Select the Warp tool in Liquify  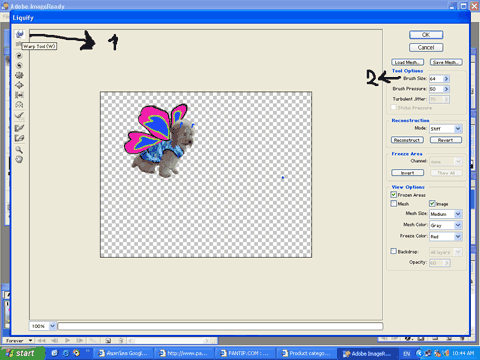(19, 34)
